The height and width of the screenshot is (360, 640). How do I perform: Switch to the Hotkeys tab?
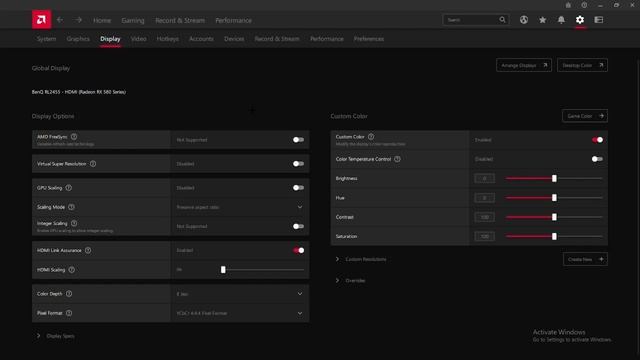[168, 39]
